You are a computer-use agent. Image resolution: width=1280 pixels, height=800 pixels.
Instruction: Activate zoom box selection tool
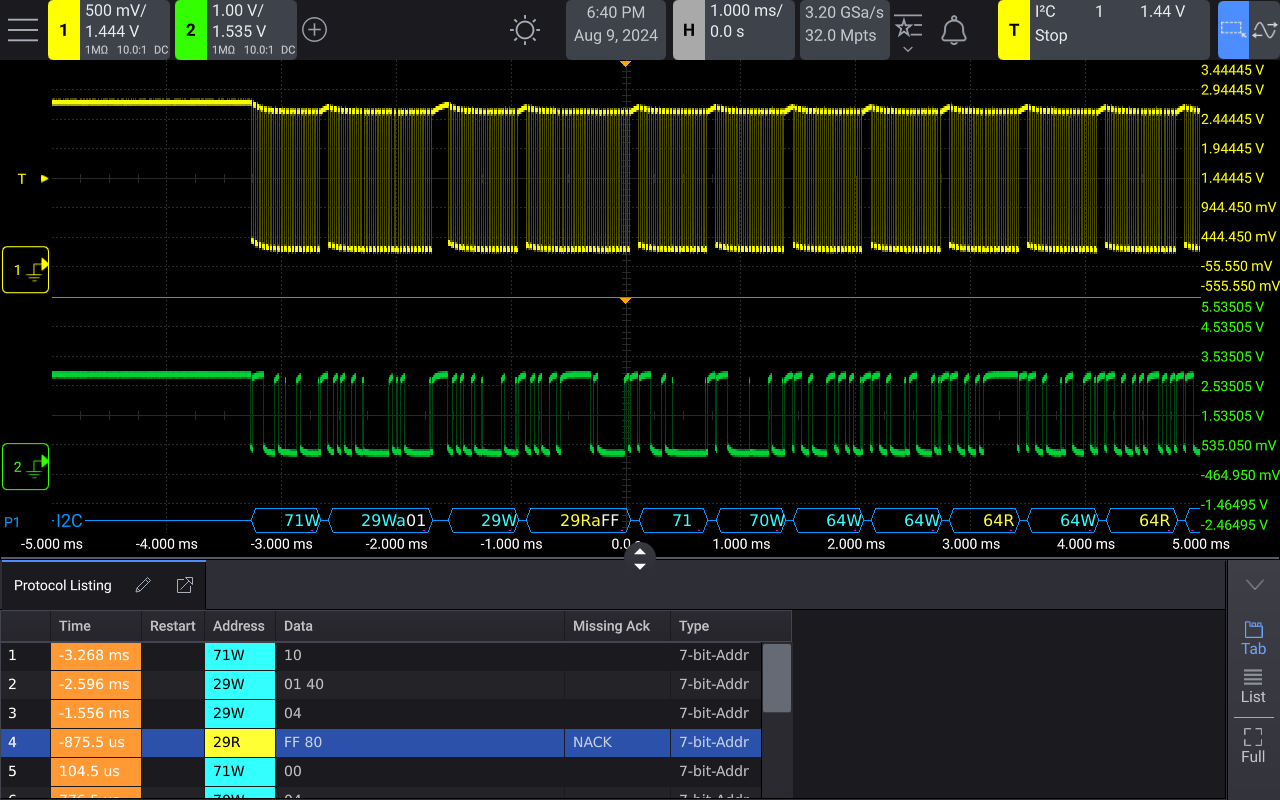pos(1233,30)
